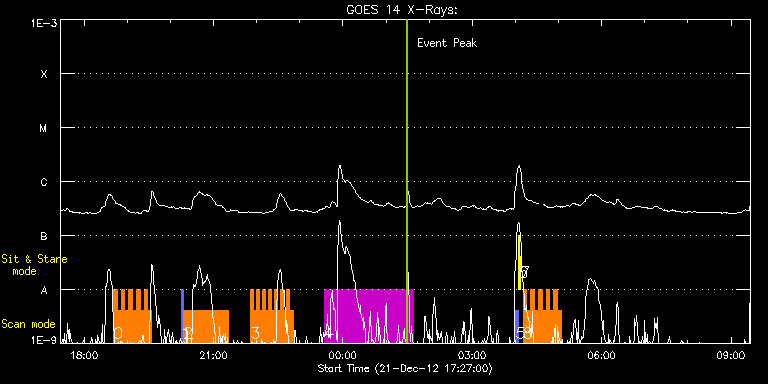Click the Scan mode legend label
The width and height of the screenshot is (768, 384).
(x=28, y=324)
